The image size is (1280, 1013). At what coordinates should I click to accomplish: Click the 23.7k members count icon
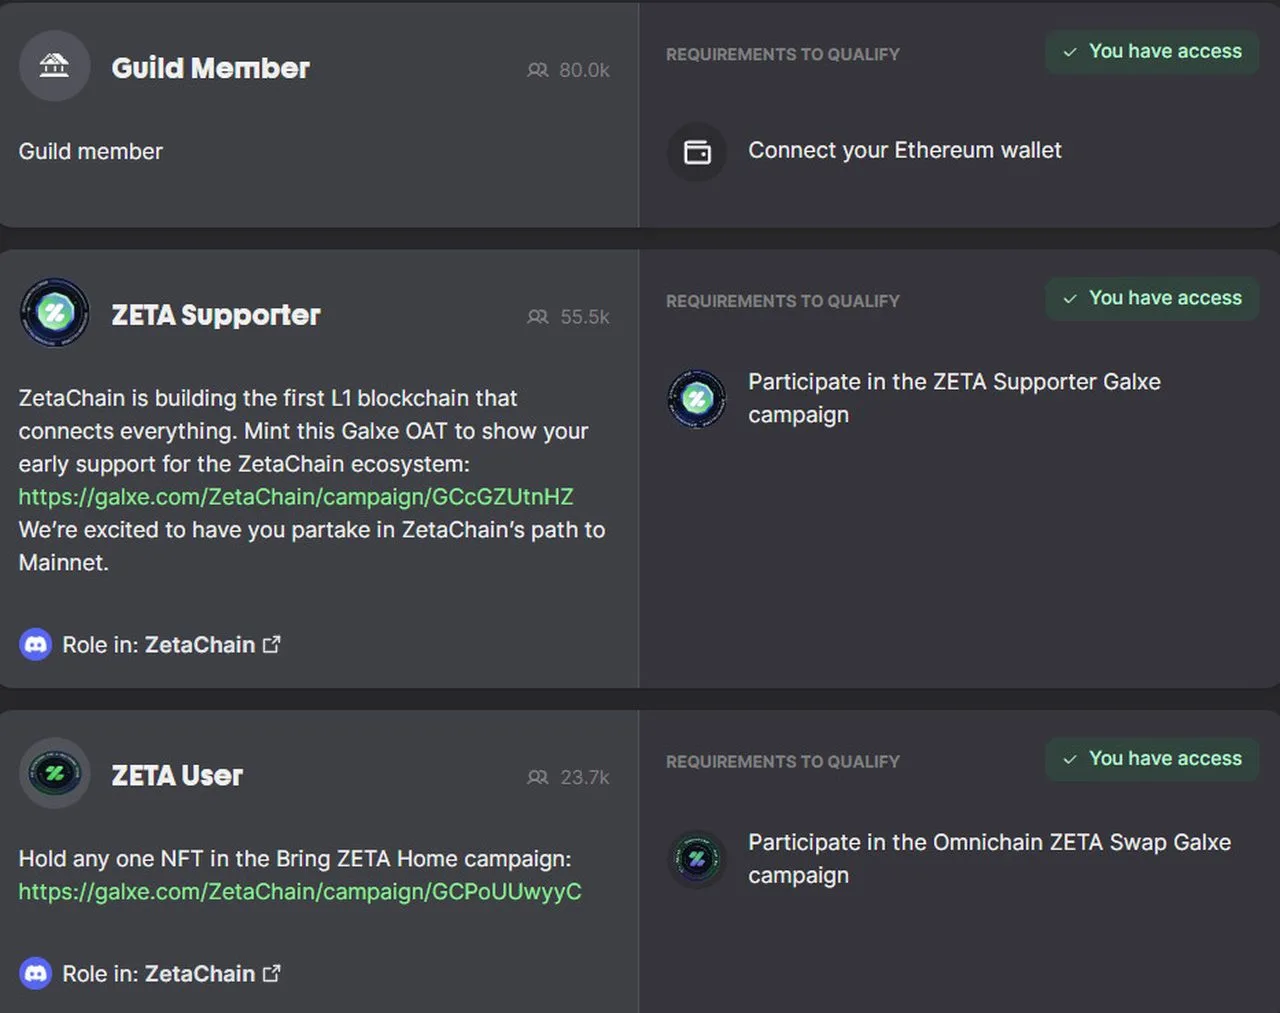pyautogui.click(x=538, y=777)
